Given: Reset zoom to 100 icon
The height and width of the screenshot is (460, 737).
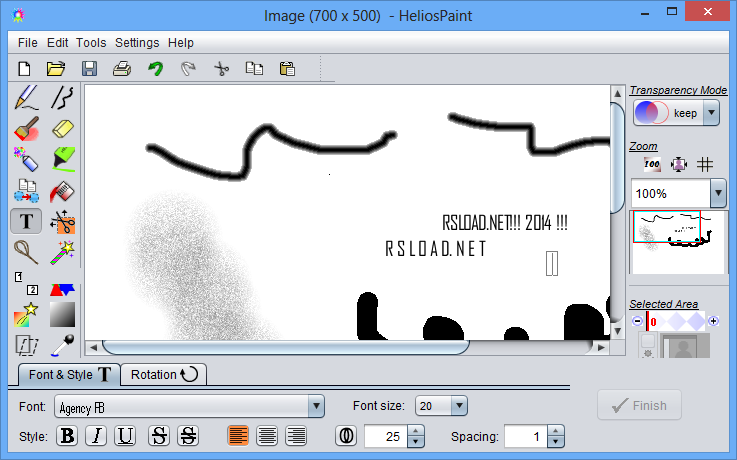Looking at the screenshot, I should [652, 164].
